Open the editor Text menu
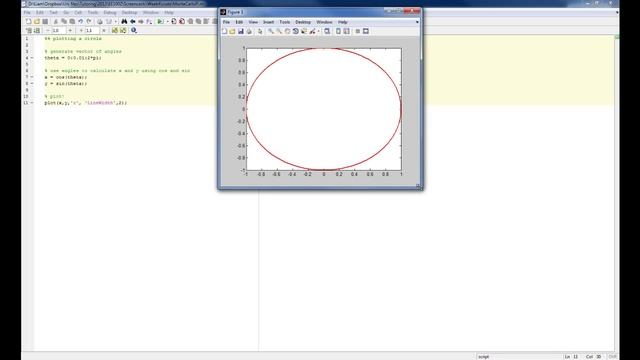640x360 pixels. 53,13
